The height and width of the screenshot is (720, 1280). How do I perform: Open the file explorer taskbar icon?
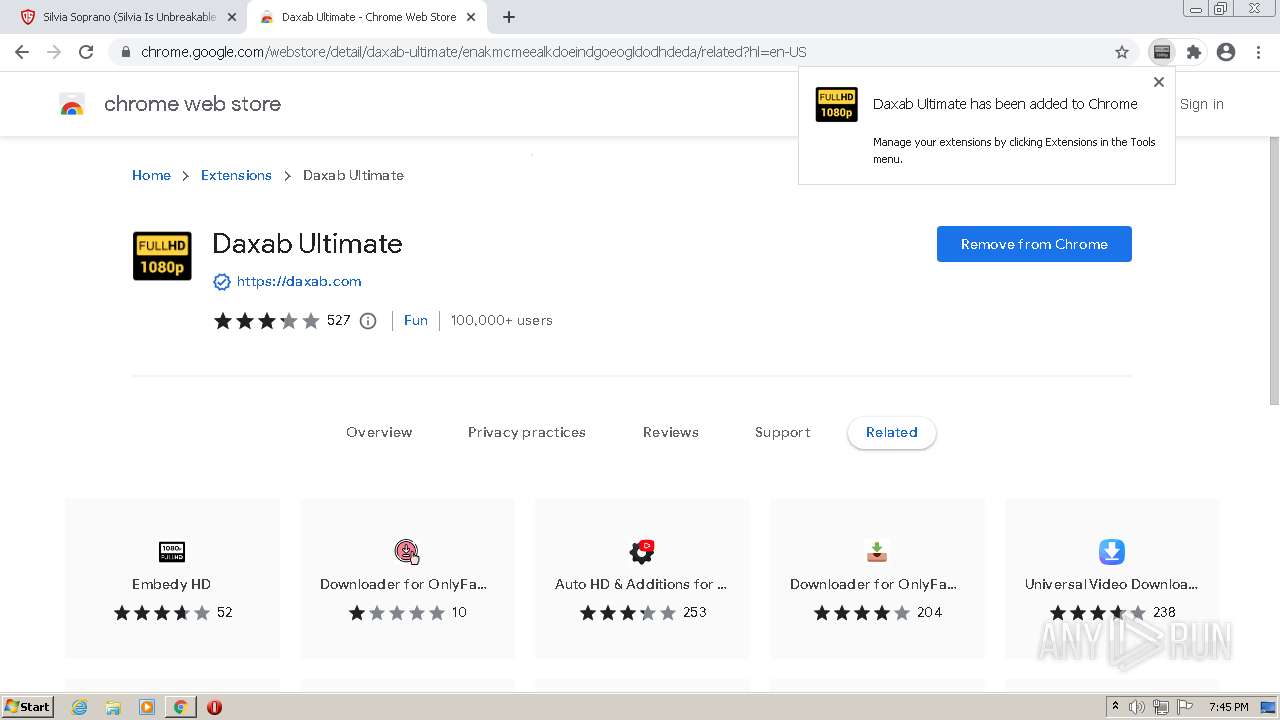tap(113, 707)
